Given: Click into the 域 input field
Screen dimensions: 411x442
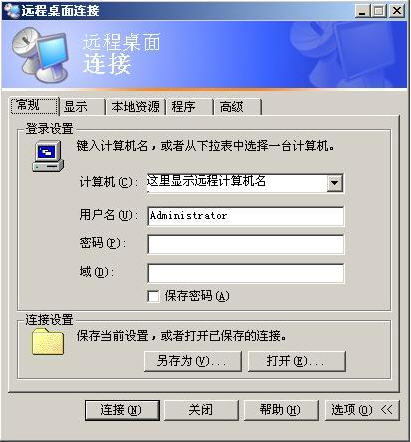Looking at the screenshot, I should (x=246, y=273).
